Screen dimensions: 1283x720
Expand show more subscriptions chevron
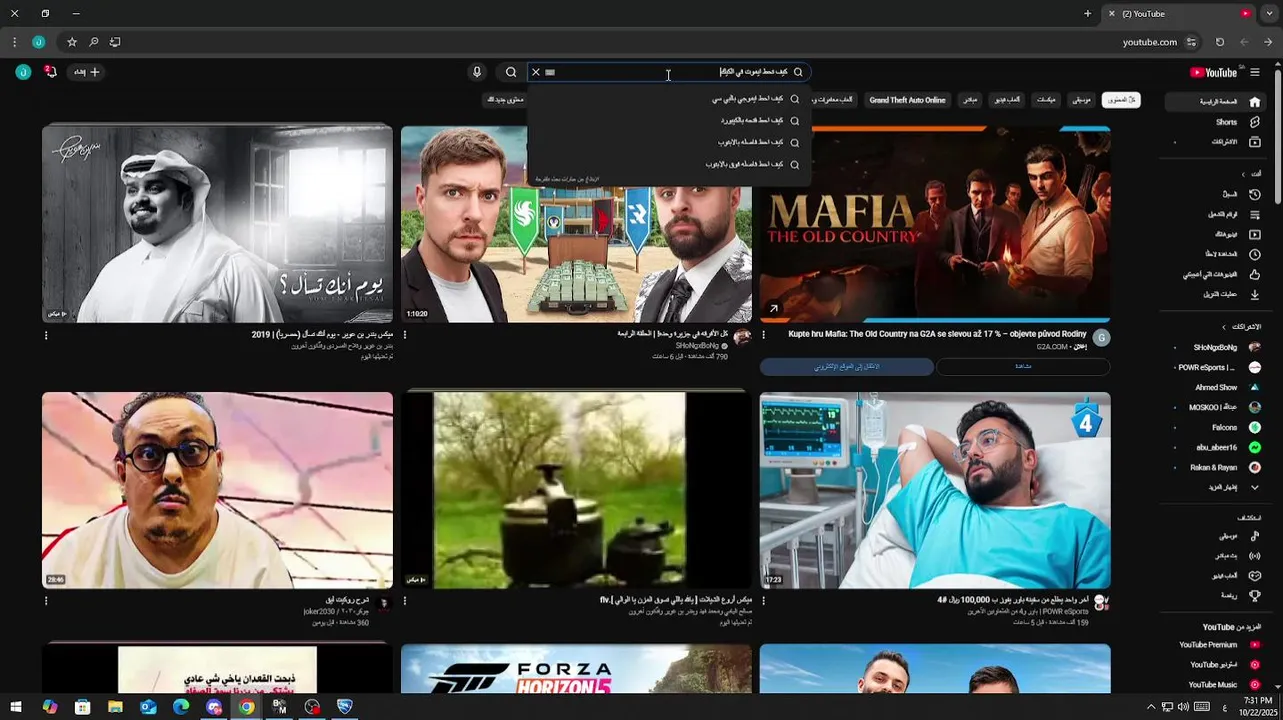pyautogui.click(x=1255, y=487)
